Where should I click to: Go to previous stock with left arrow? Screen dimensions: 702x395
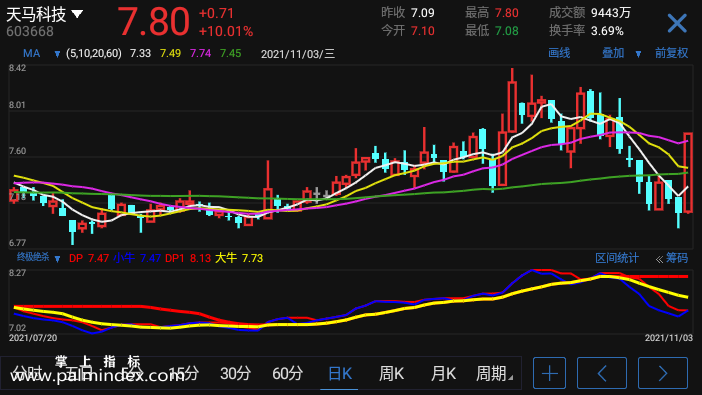point(602,373)
